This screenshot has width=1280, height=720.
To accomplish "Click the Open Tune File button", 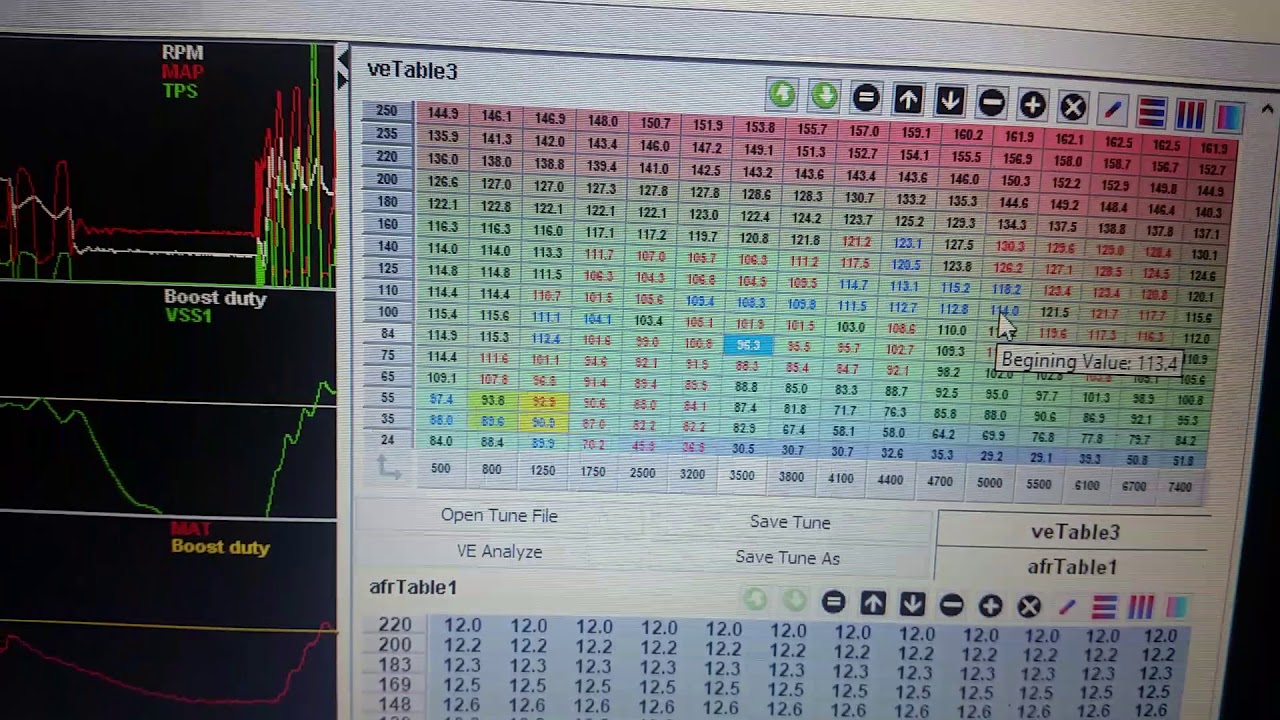I will point(499,516).
